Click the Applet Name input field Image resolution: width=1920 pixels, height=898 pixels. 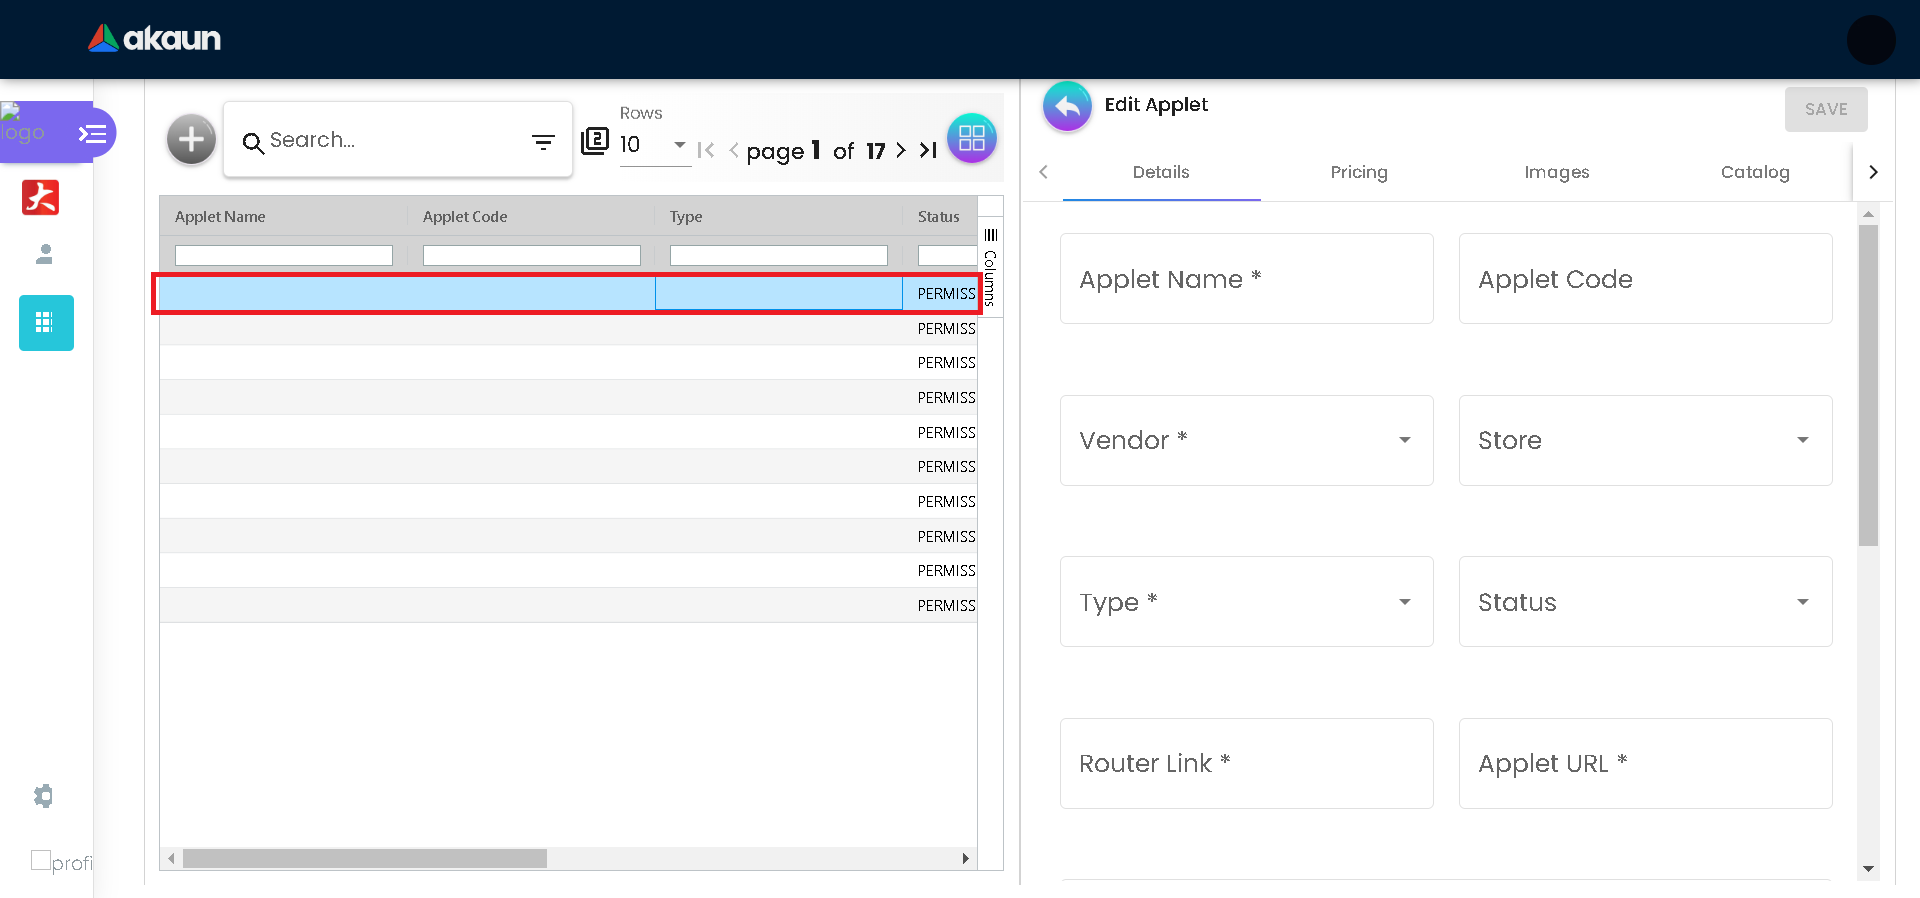tap(1246, 279)
